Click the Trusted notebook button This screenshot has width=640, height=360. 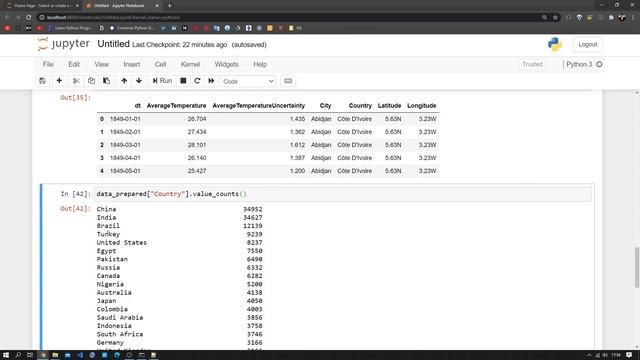click(x=532, y=64)
